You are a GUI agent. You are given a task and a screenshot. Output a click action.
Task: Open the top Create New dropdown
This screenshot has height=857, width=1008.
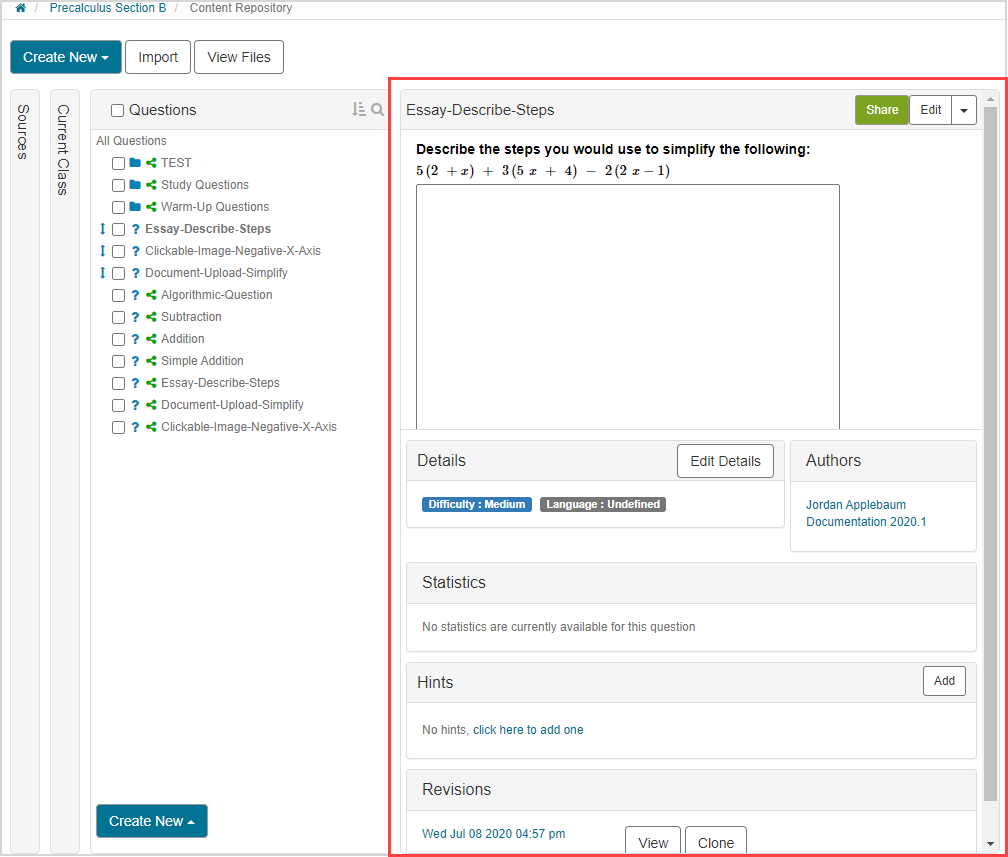(x=66, y=57)
